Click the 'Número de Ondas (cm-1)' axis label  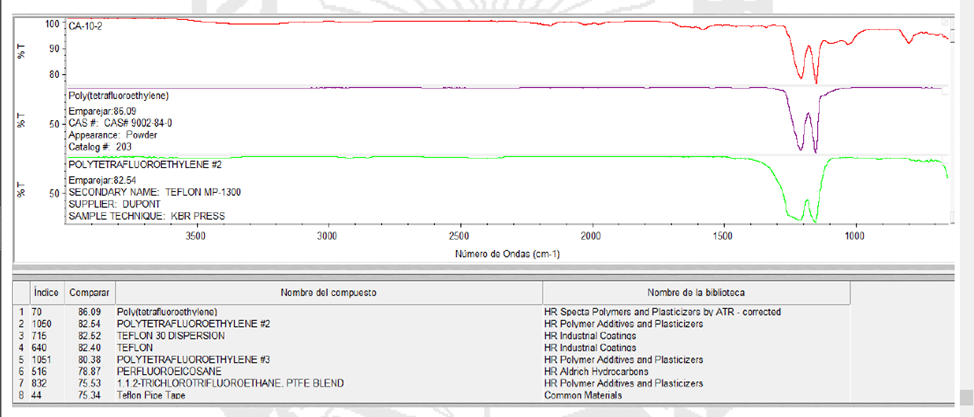(x=507, y=254)
